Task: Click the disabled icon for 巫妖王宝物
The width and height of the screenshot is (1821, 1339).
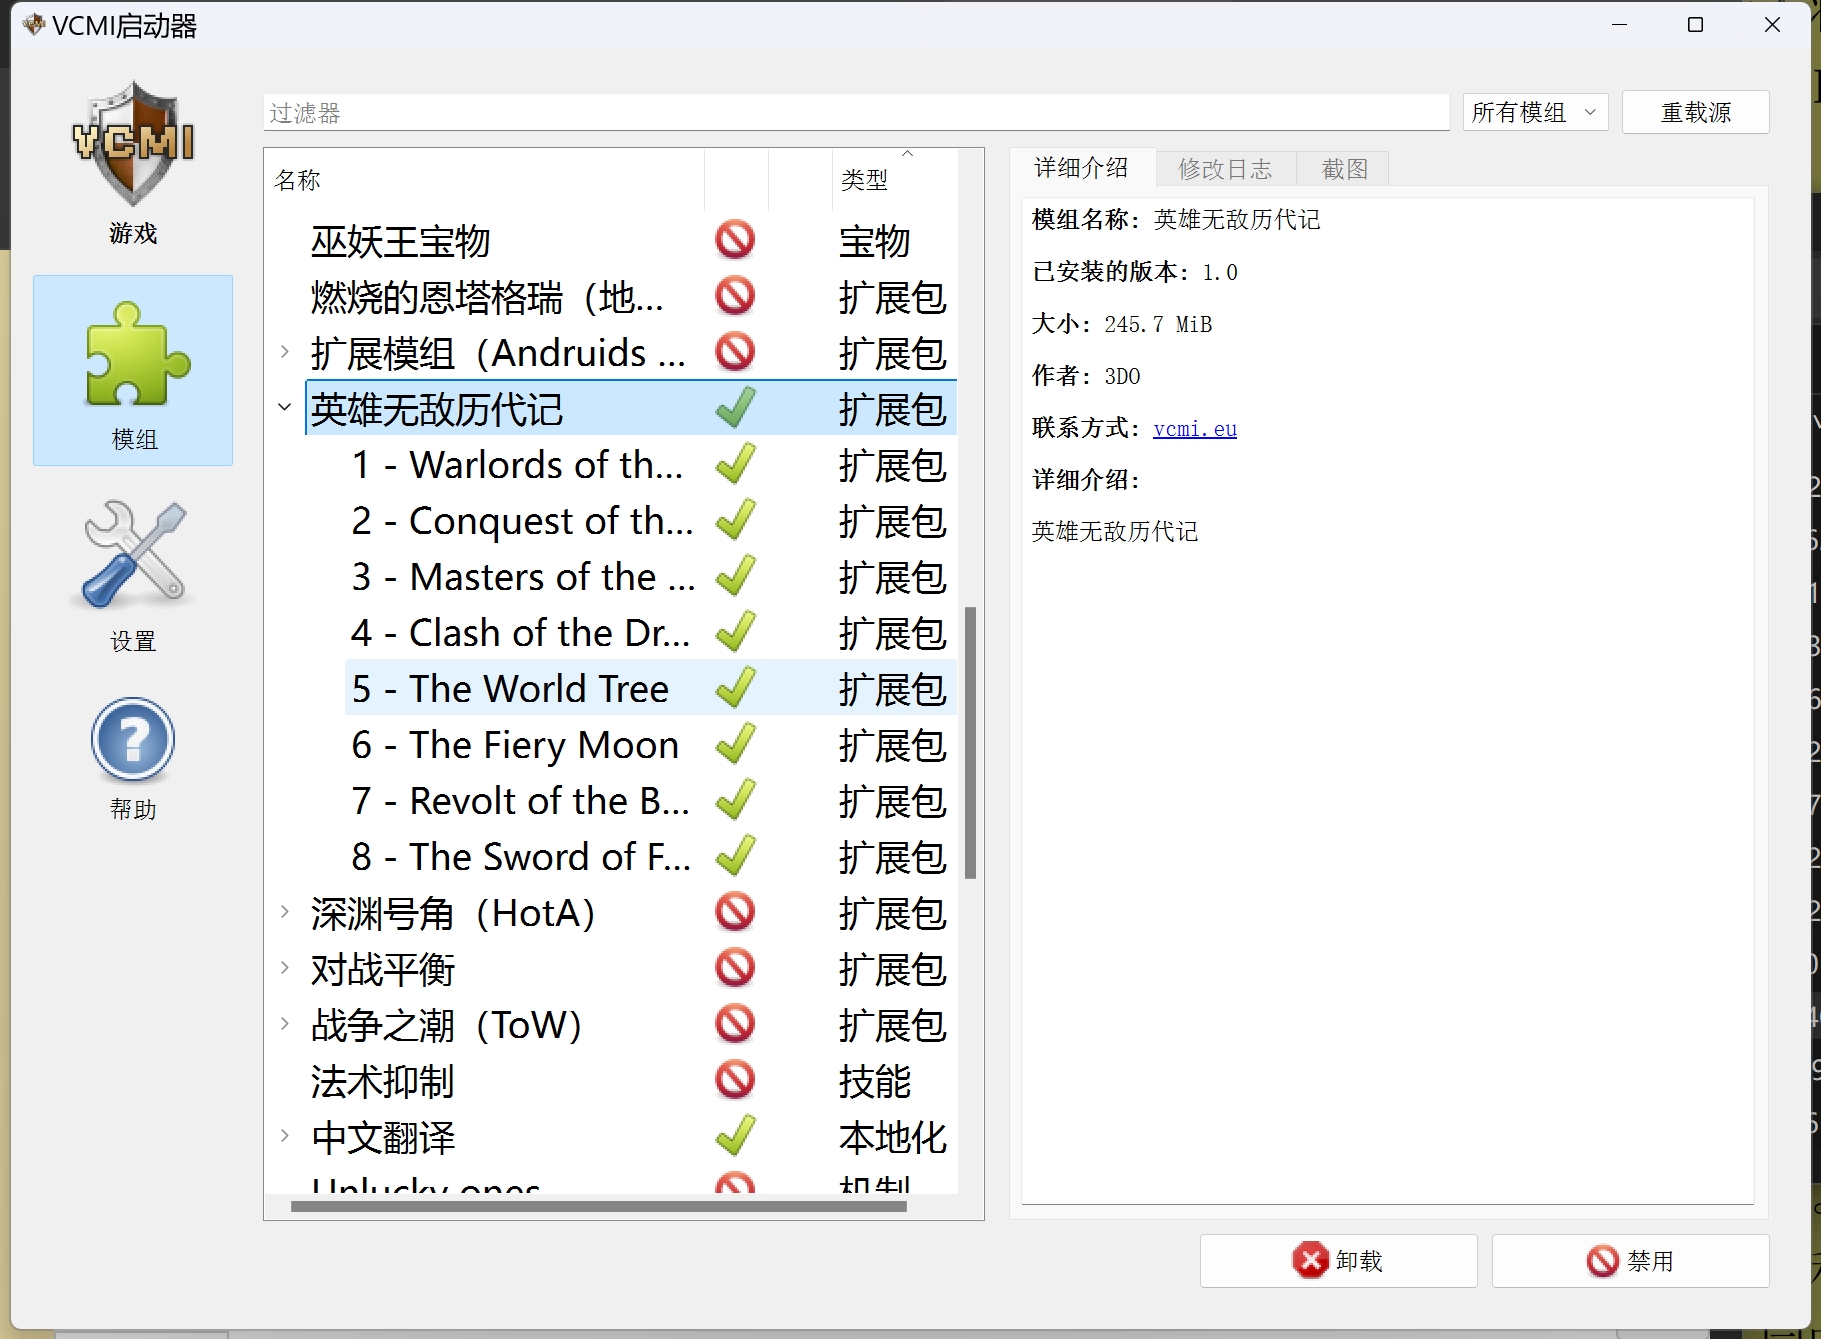Action: pyautogui.click(x=735, y=240)
